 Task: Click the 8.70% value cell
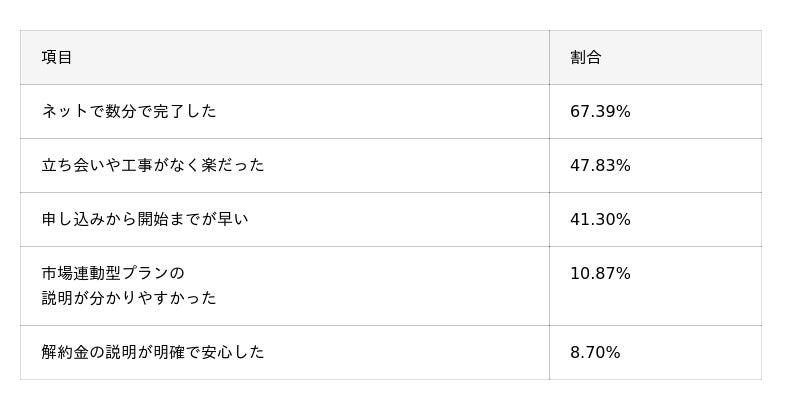click(595, 352)
